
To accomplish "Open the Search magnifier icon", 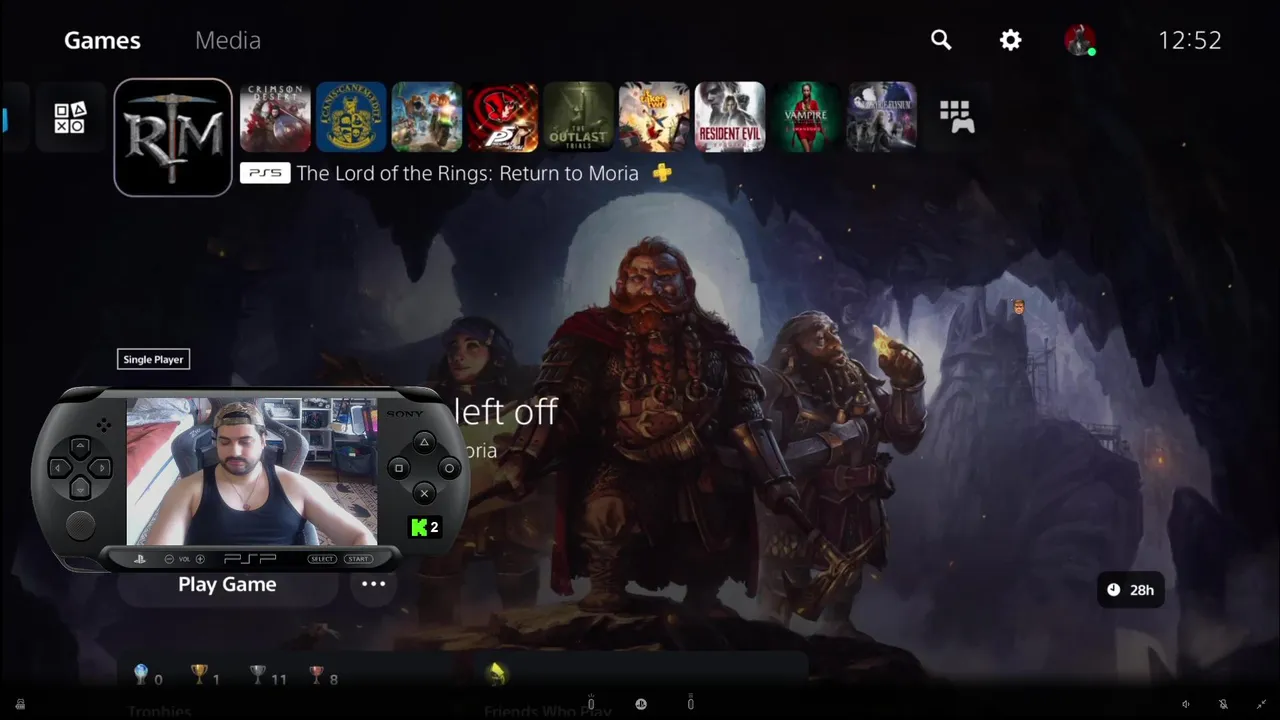I will click(x=941, y=40).
